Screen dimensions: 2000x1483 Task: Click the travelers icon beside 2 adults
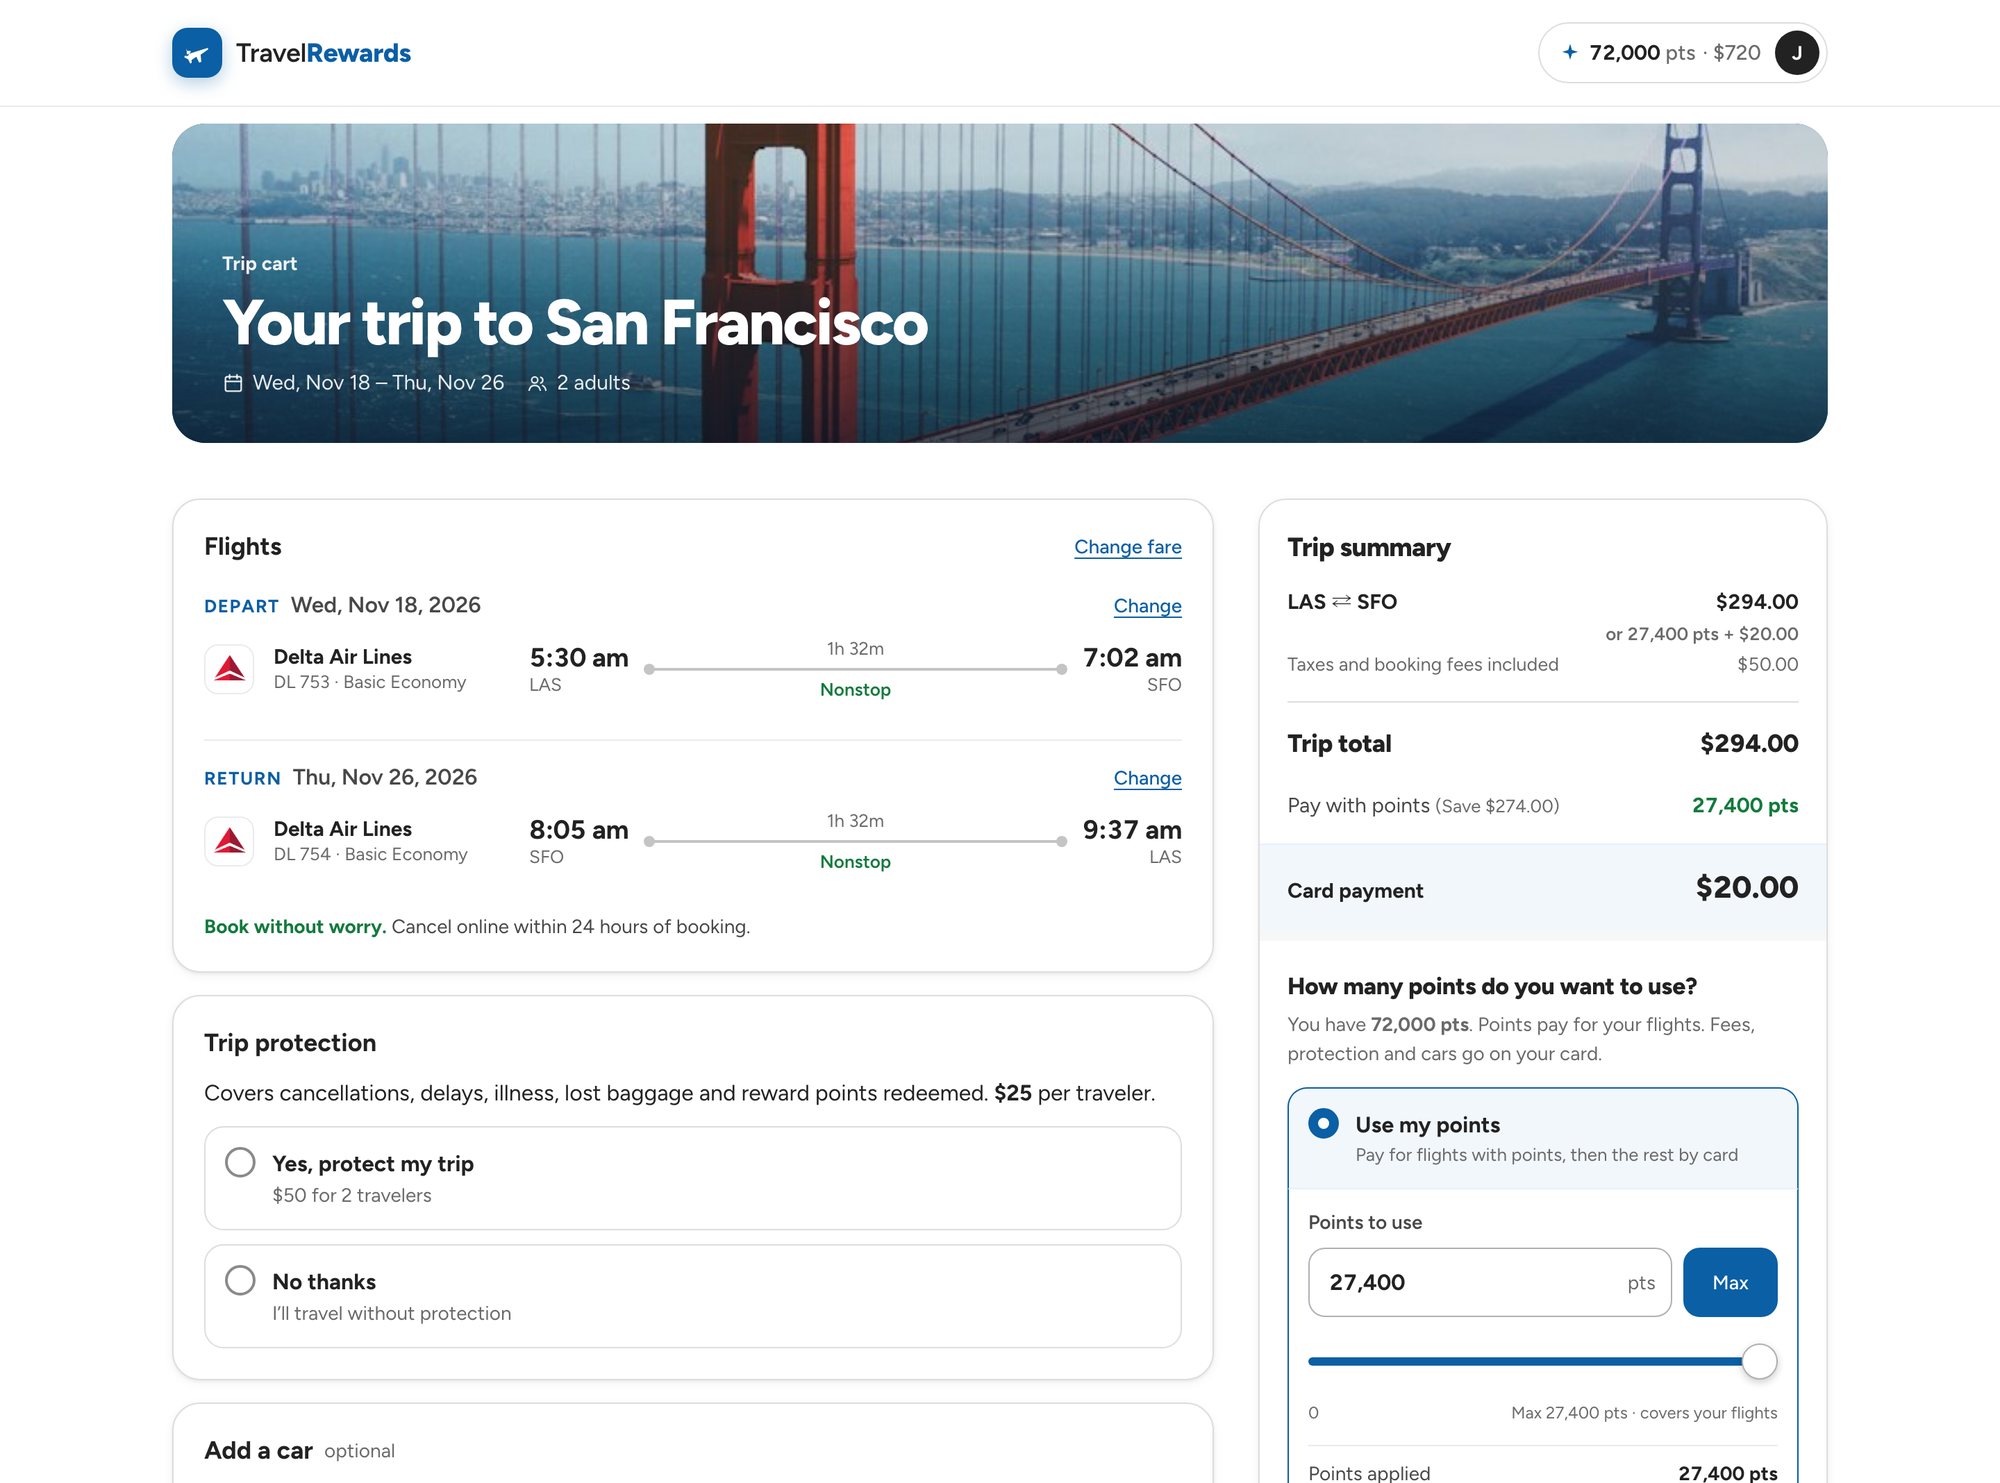point(538,383)
